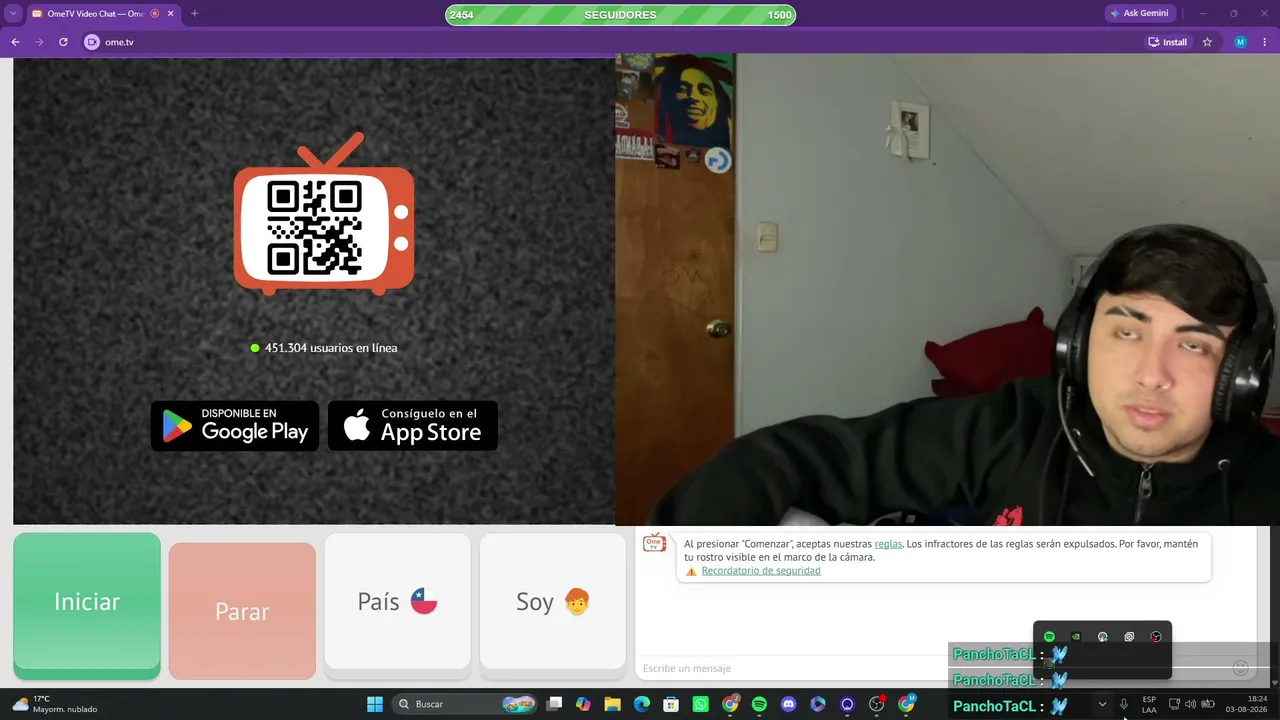This screenshot has width=1280, height=720.
Task: Bookmark this page with the star
Action: pyautogui.click(x=1207, y=42)
